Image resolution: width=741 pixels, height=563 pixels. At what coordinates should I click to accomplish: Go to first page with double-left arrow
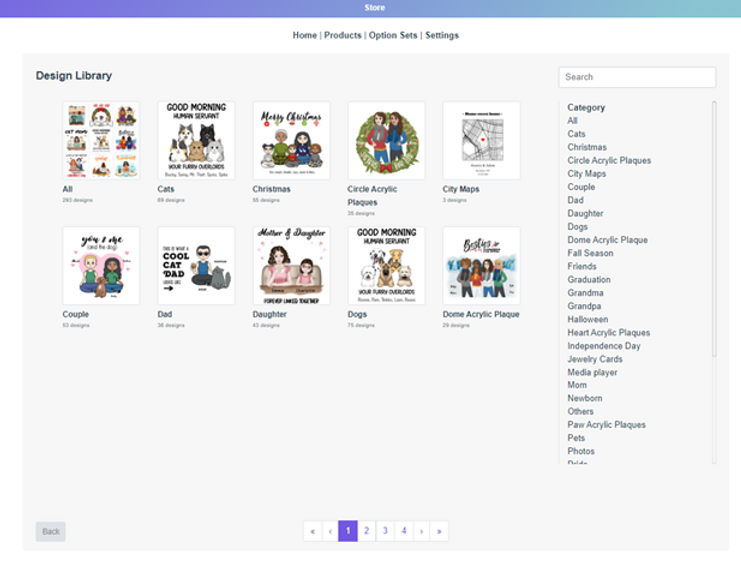pyautogui.click(x=312, y=531)
